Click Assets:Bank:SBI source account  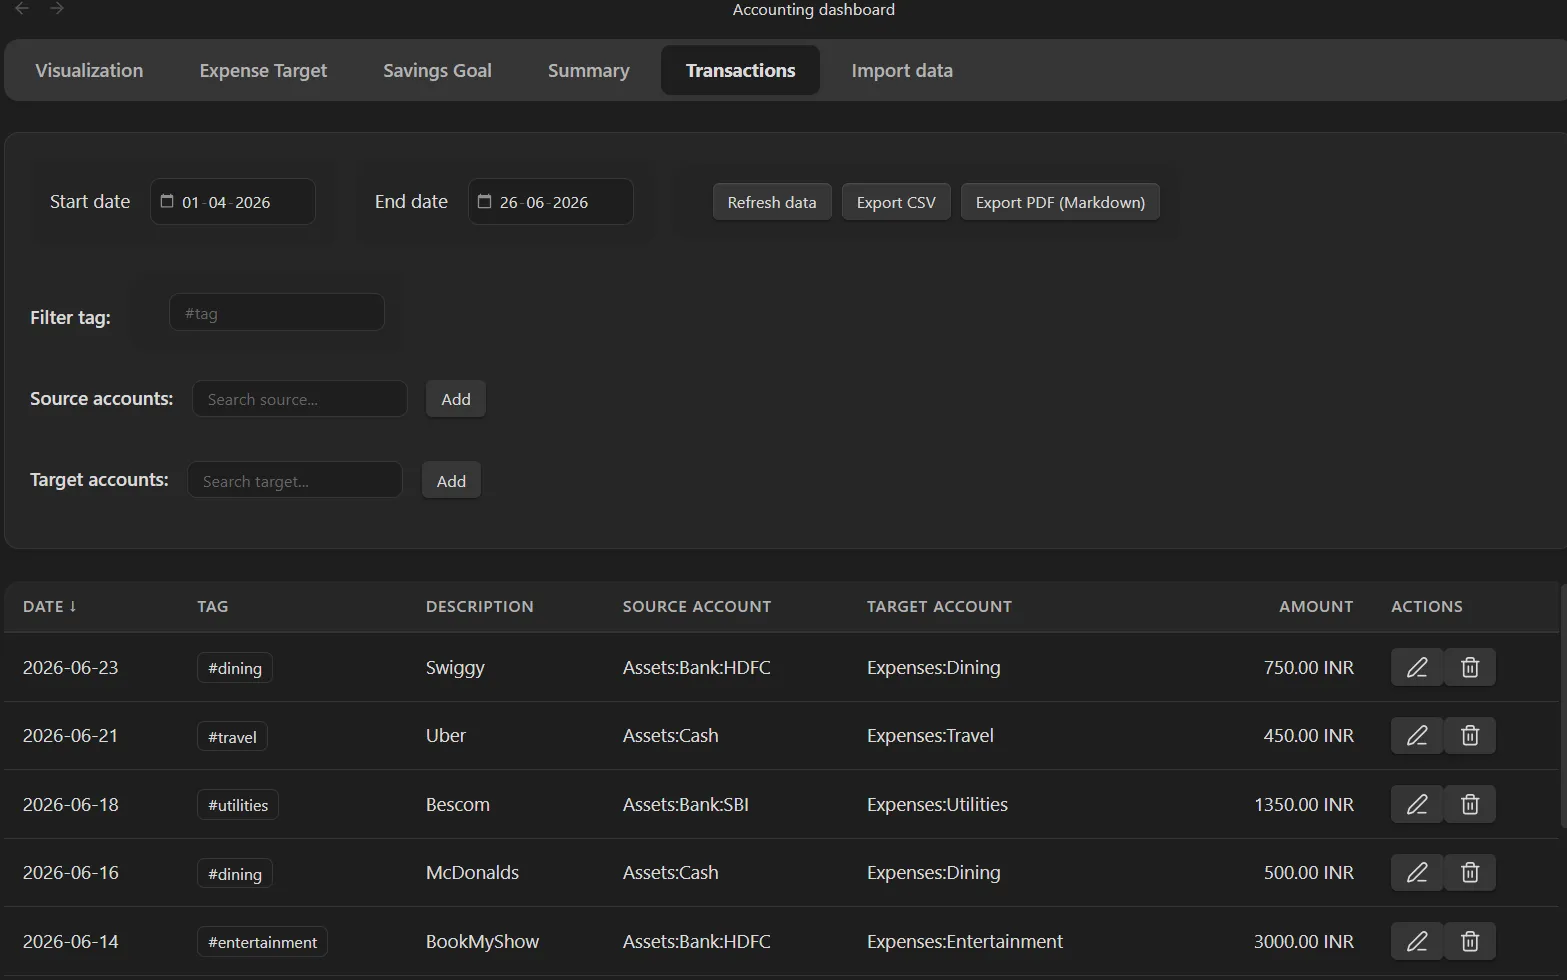tap(686, 804)
